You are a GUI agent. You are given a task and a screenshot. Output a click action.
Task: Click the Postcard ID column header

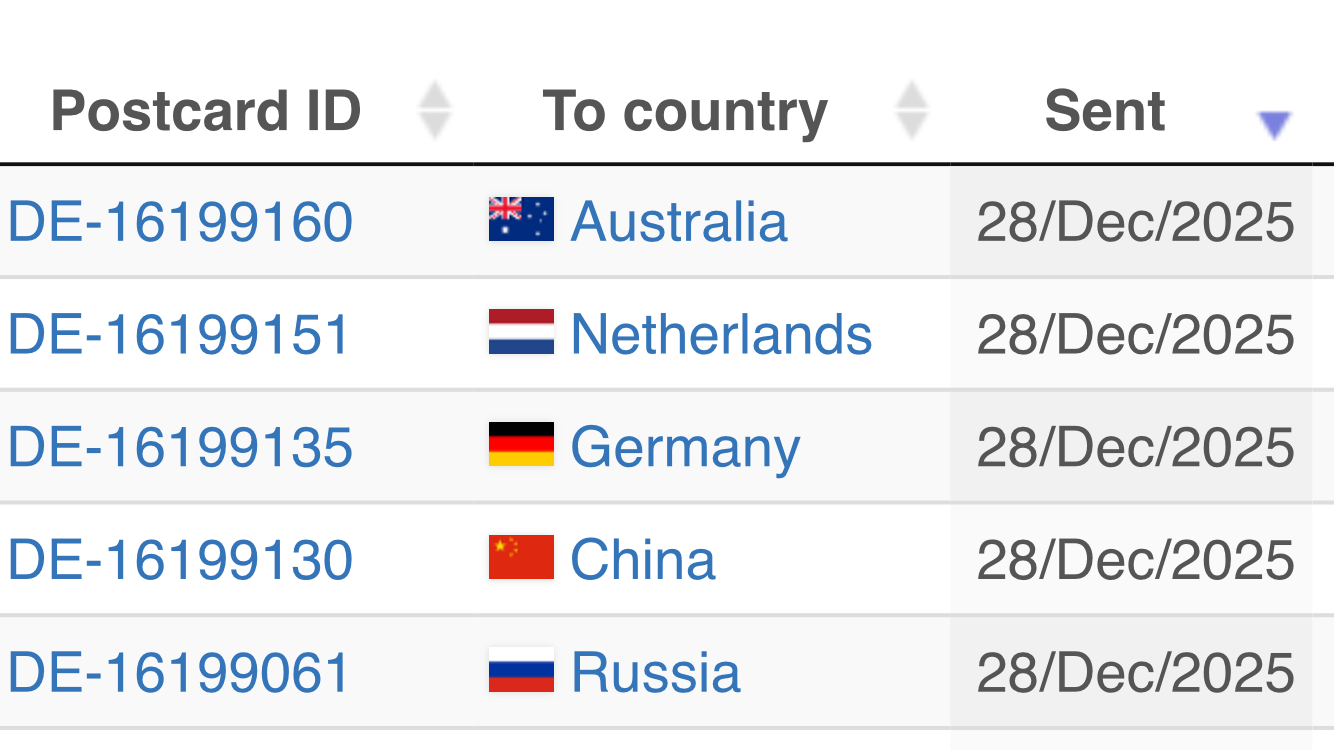(206, 111)
